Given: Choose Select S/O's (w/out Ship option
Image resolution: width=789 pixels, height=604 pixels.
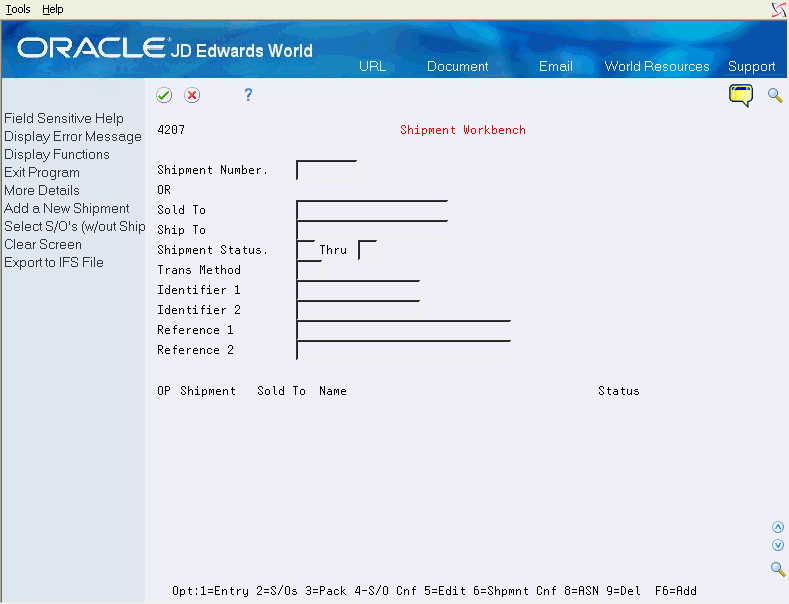Looking at the screenshot, I should (x=74, y=226).
